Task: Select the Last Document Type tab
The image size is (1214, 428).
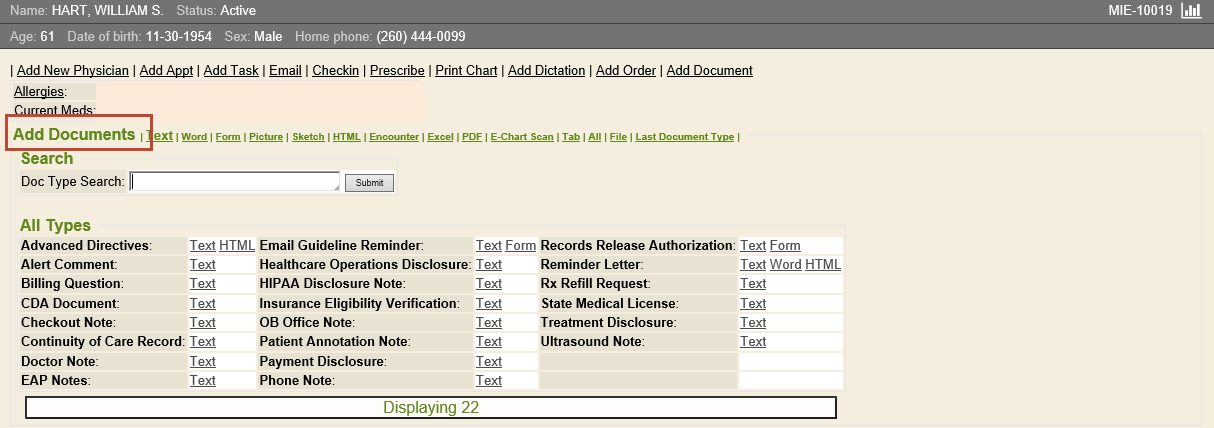Action: point(684,137)
